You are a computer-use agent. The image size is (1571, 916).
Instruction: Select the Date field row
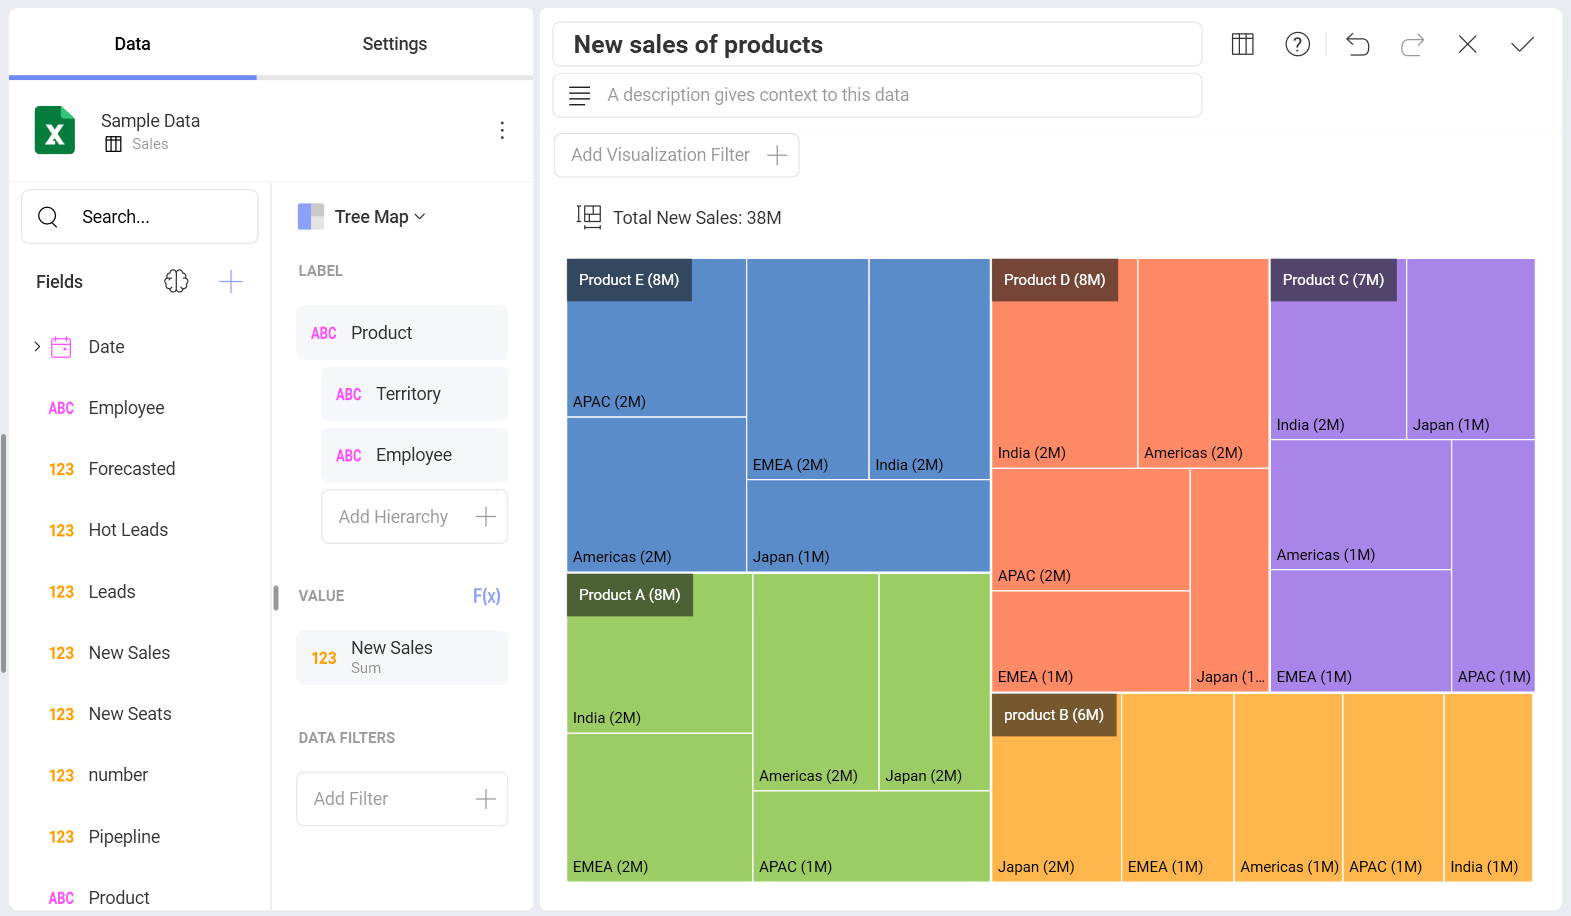pyautogui.click(x=140, y=347)
